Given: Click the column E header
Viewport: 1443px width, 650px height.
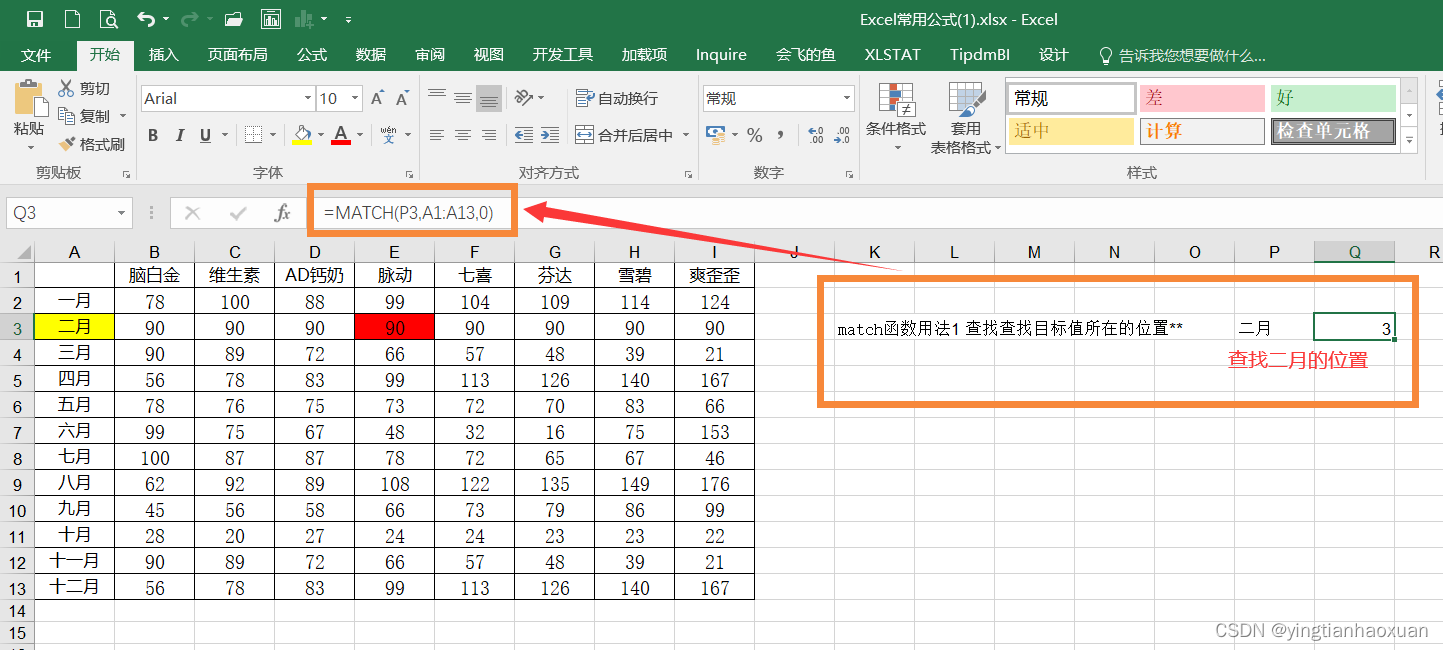Looking at the screenshot, I should coord(395,252).
